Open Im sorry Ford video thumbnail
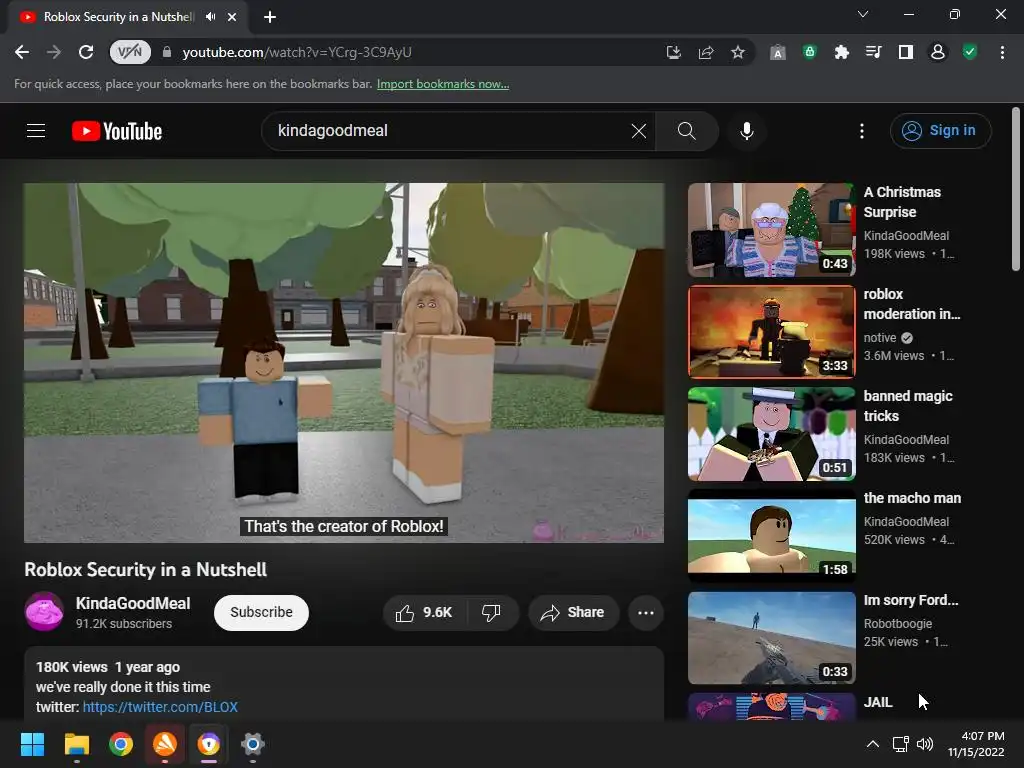Viewport: 1024px width, 768px height. tap(771, 637)
